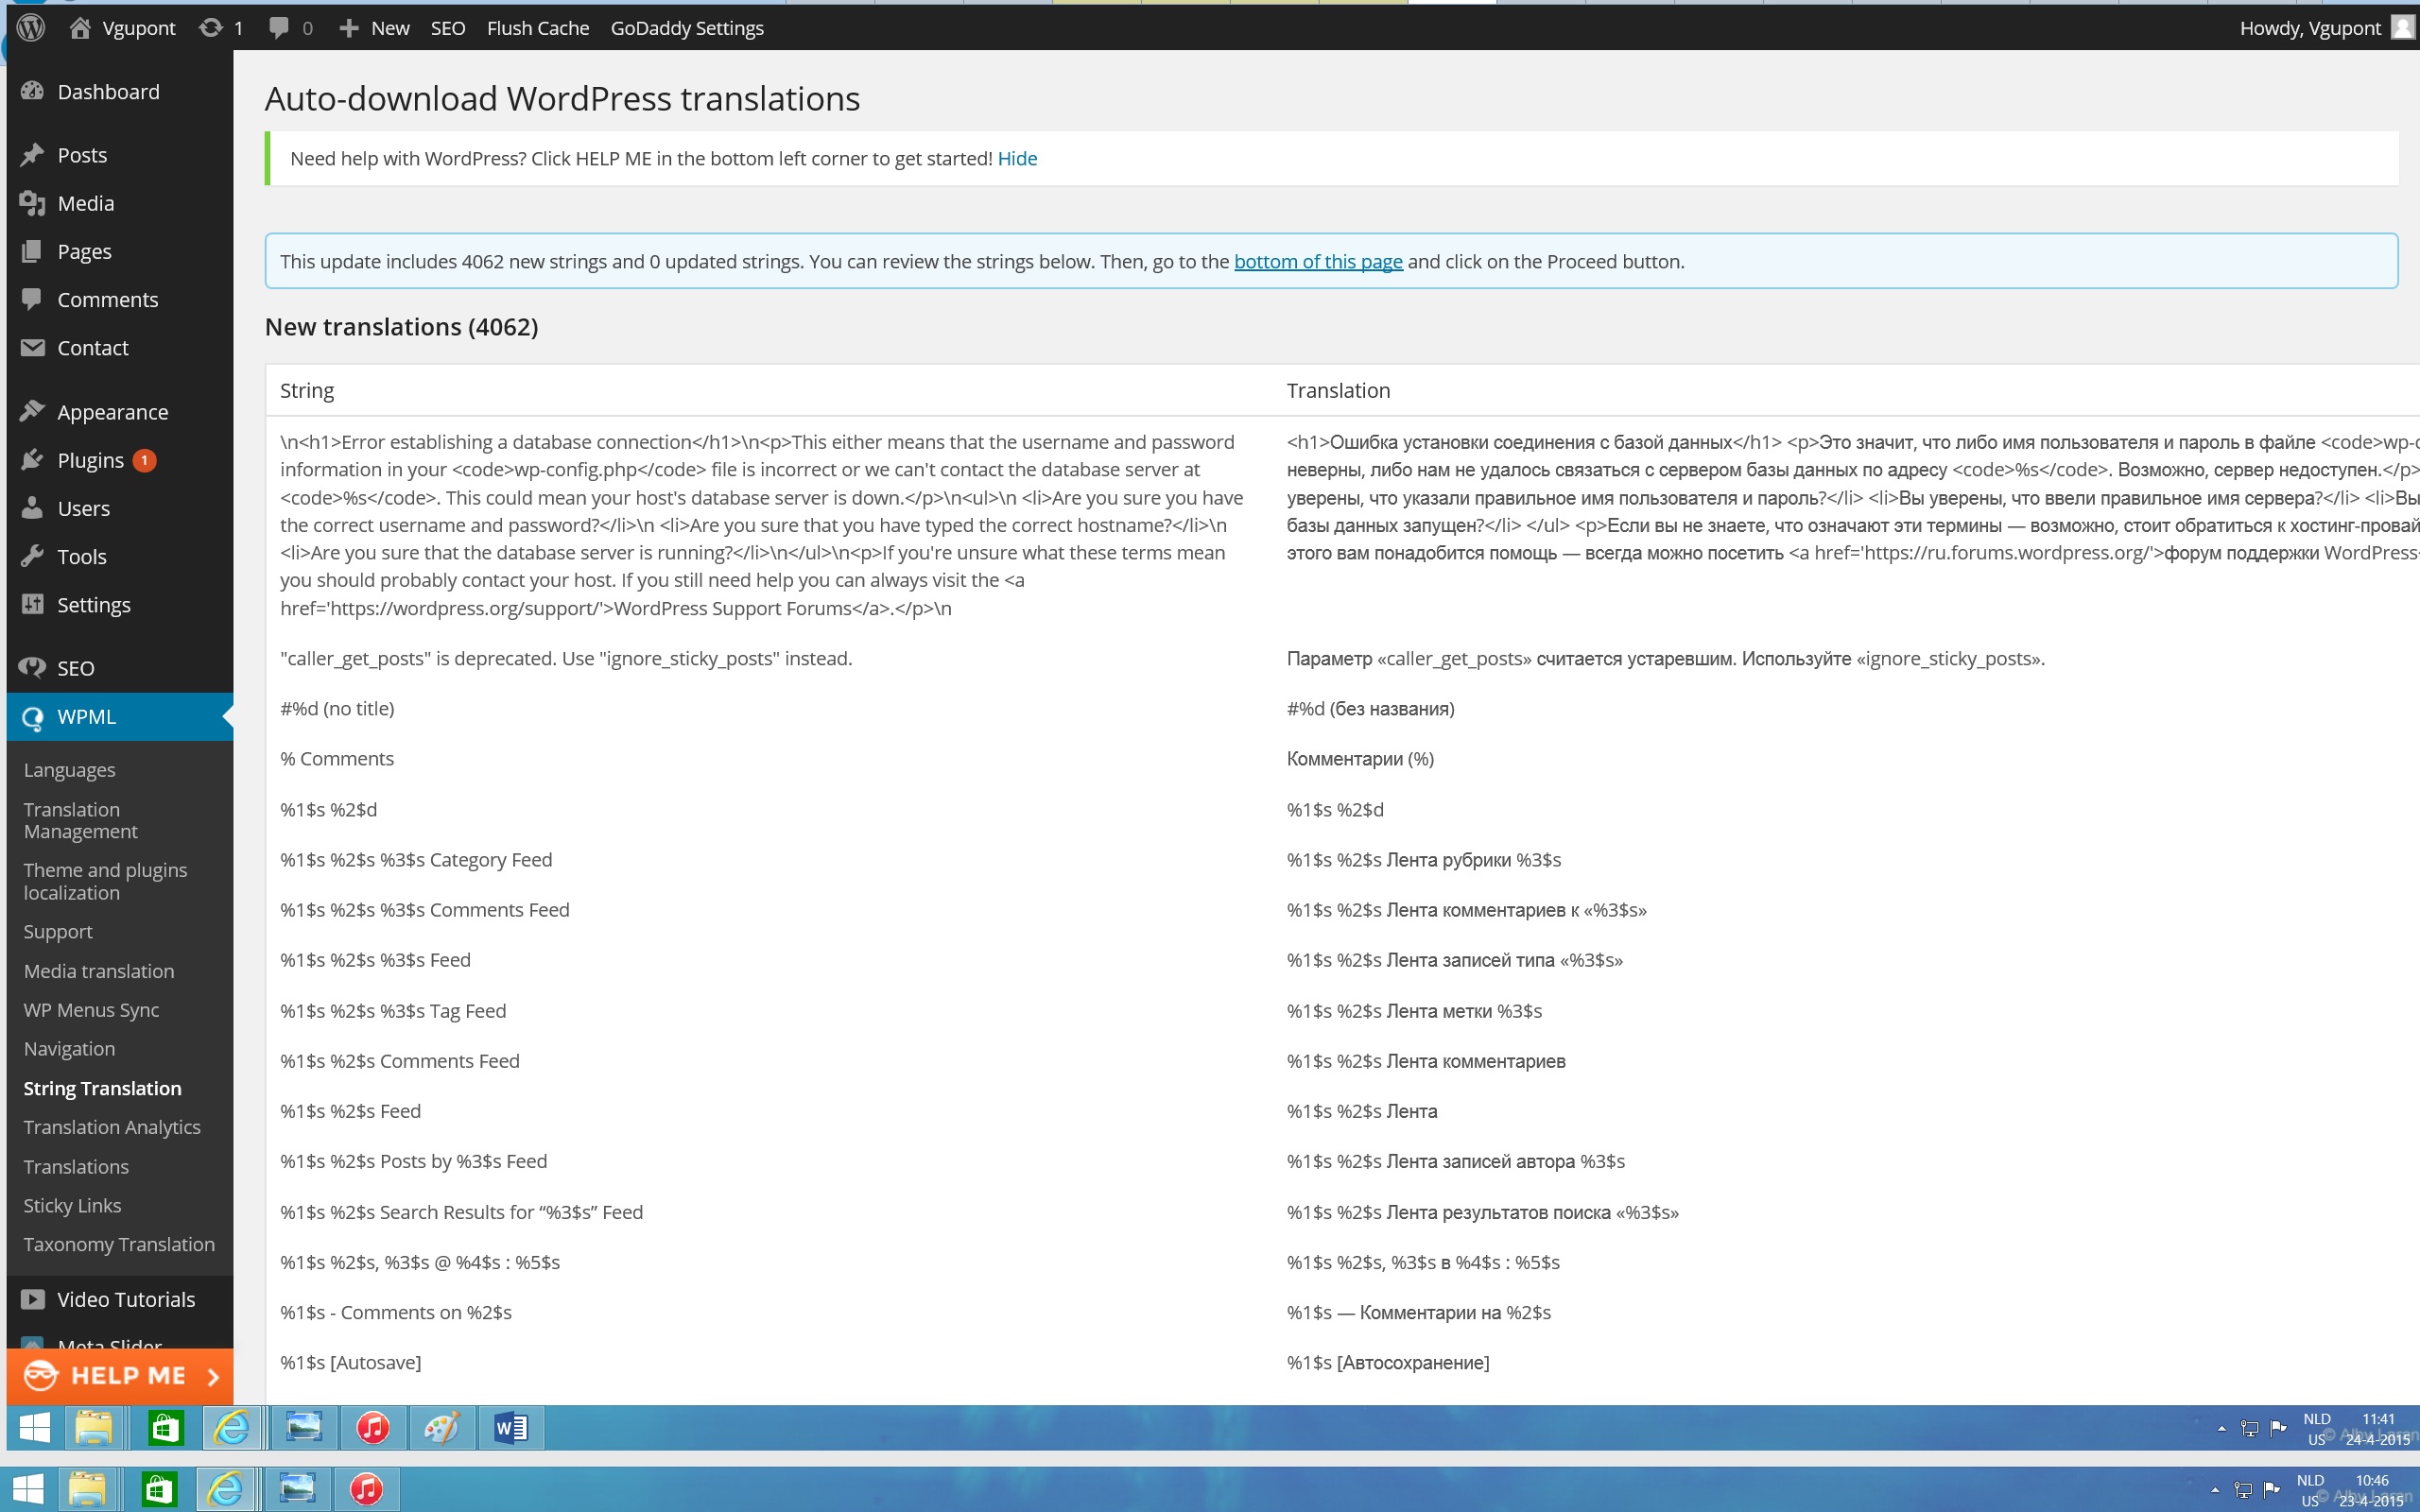Expand the Howdy, Vgupont account menu
The width and height of the screenshot is (2420, 1512).
(x=2310, y=28)
